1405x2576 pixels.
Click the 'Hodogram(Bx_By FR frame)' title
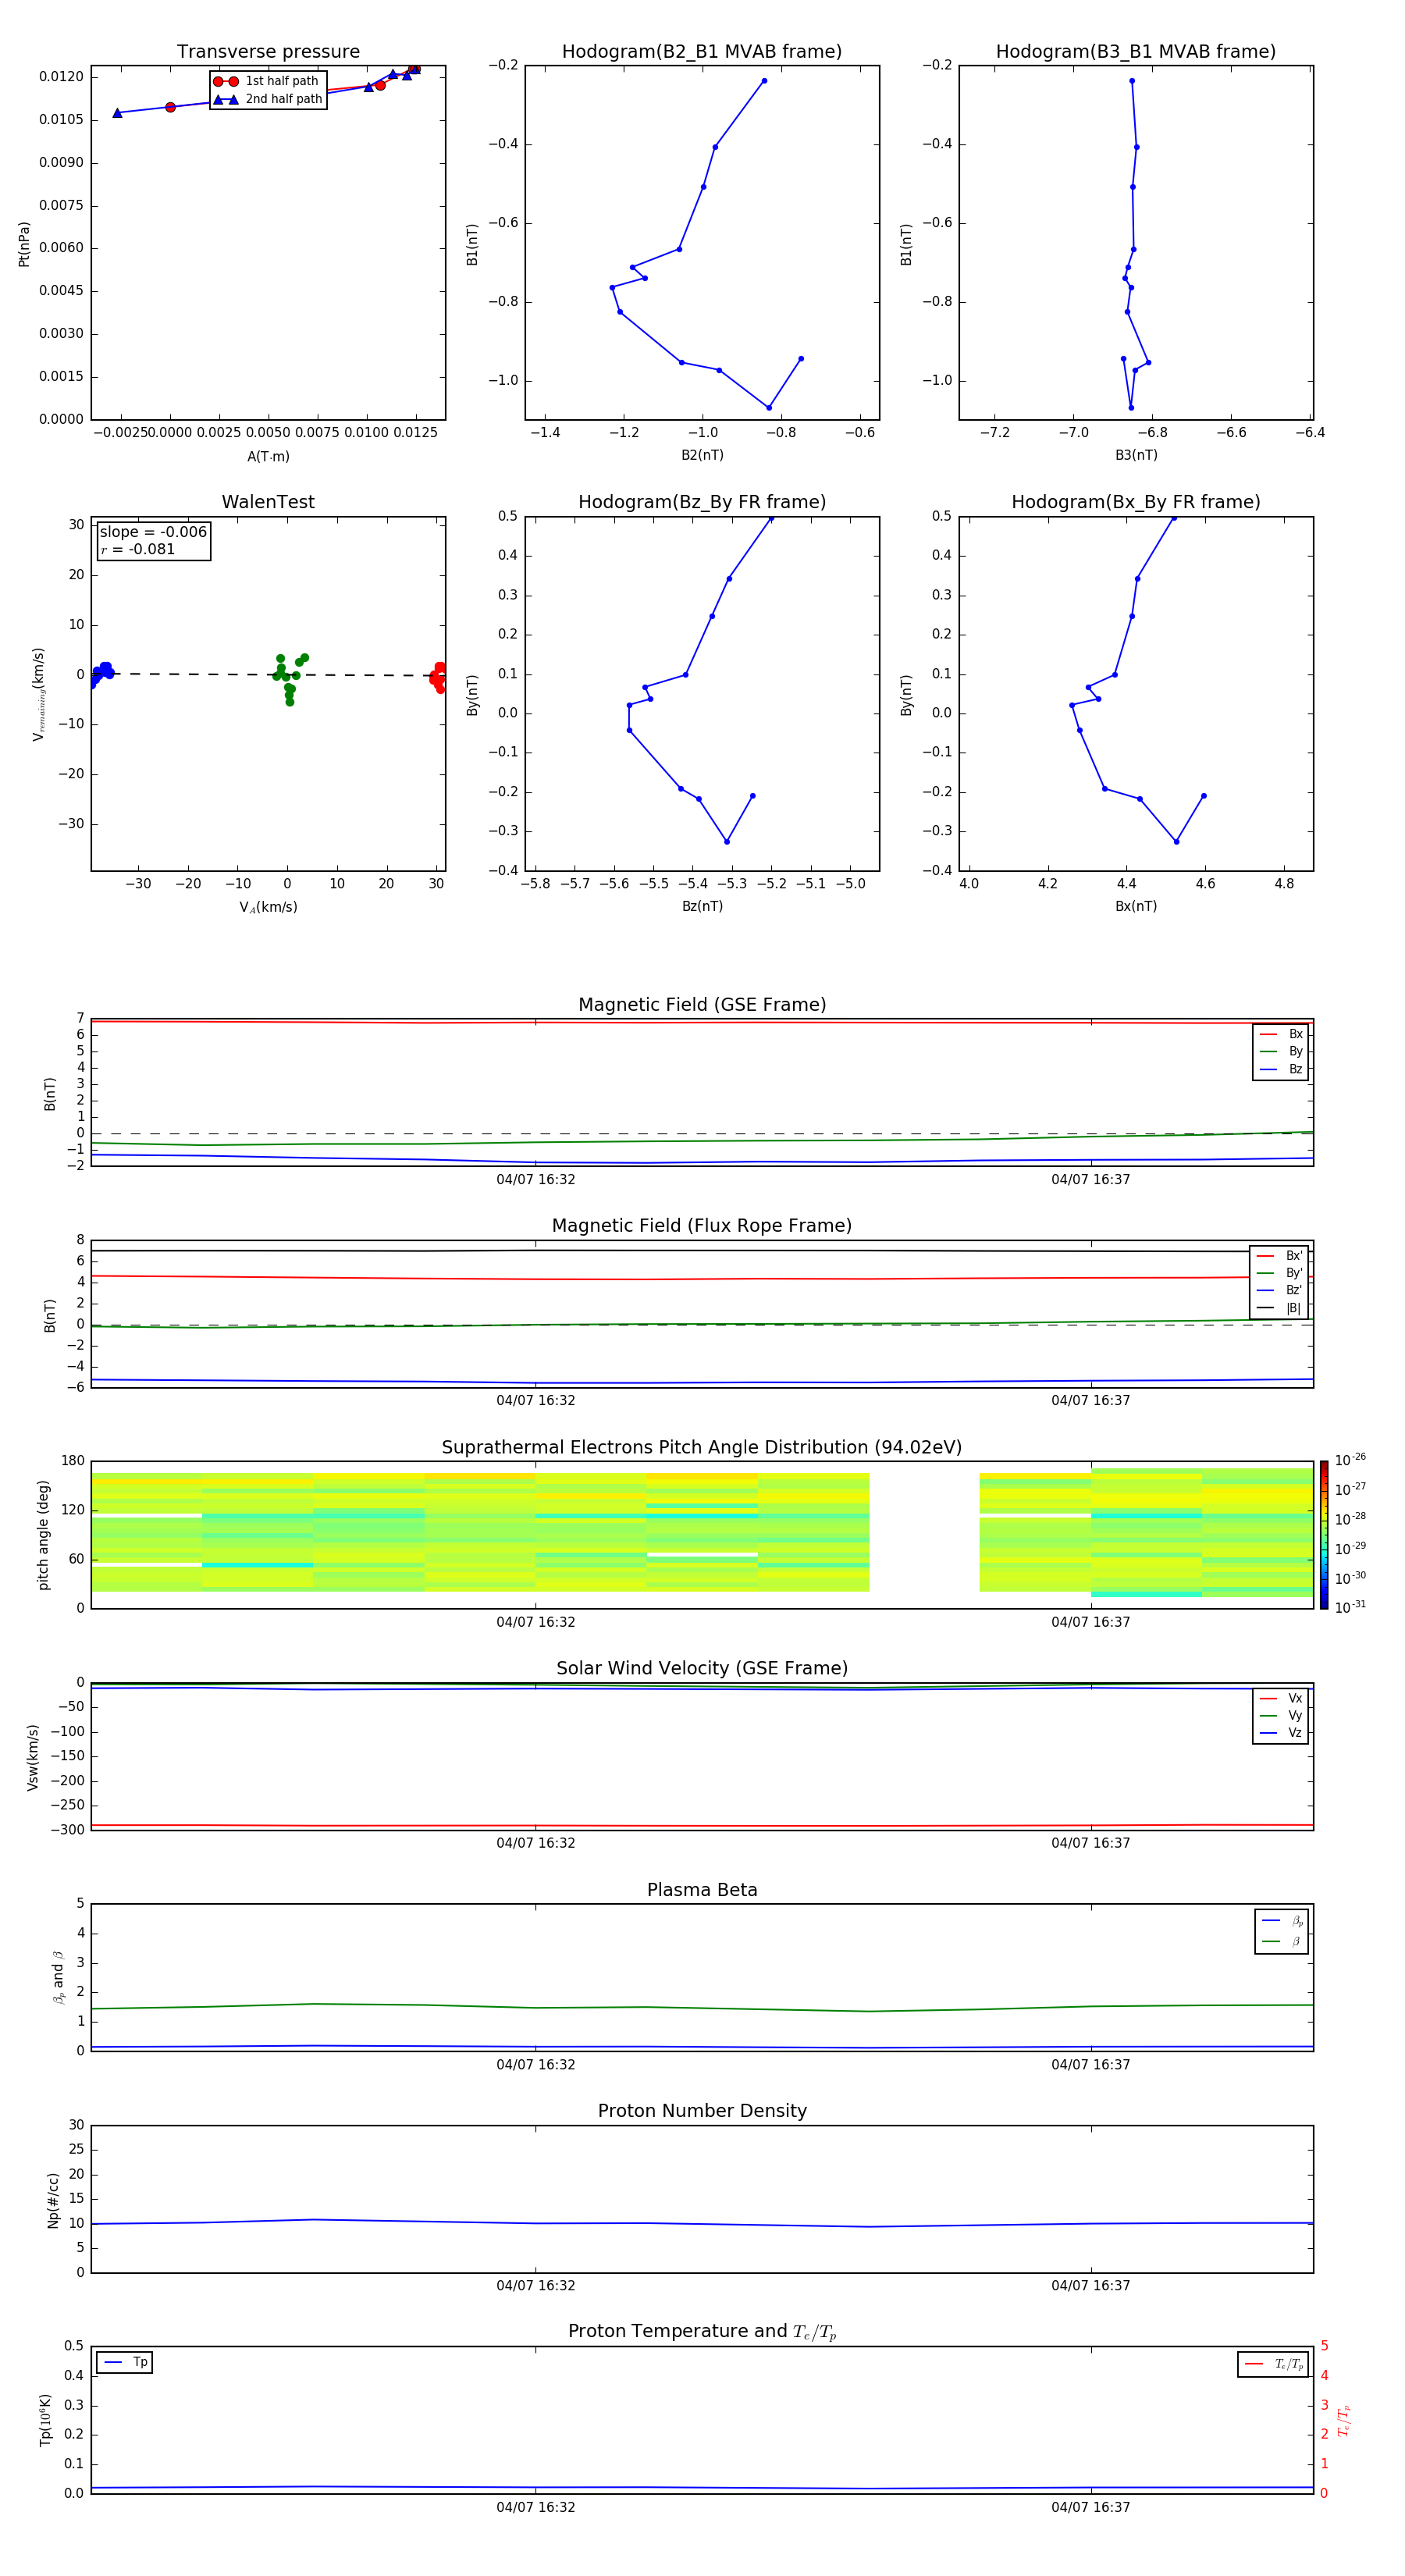pos(1136,502)
